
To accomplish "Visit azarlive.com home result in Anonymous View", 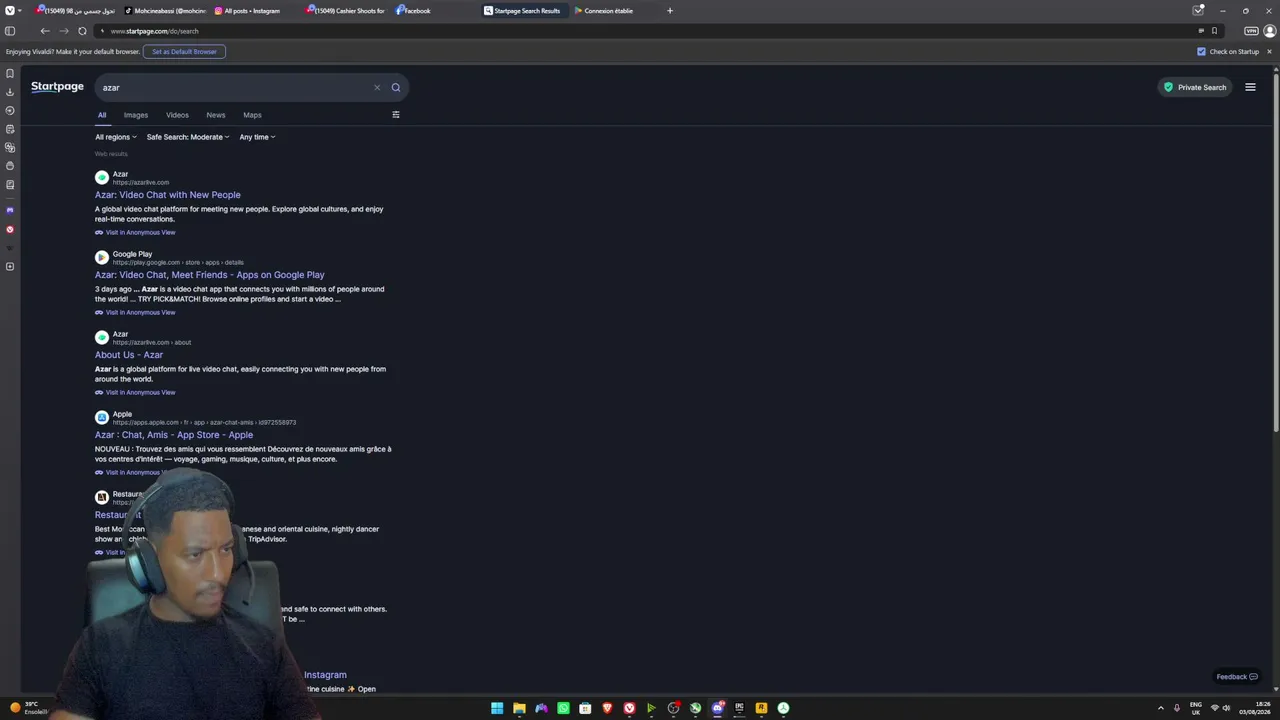I will [135, 232].
